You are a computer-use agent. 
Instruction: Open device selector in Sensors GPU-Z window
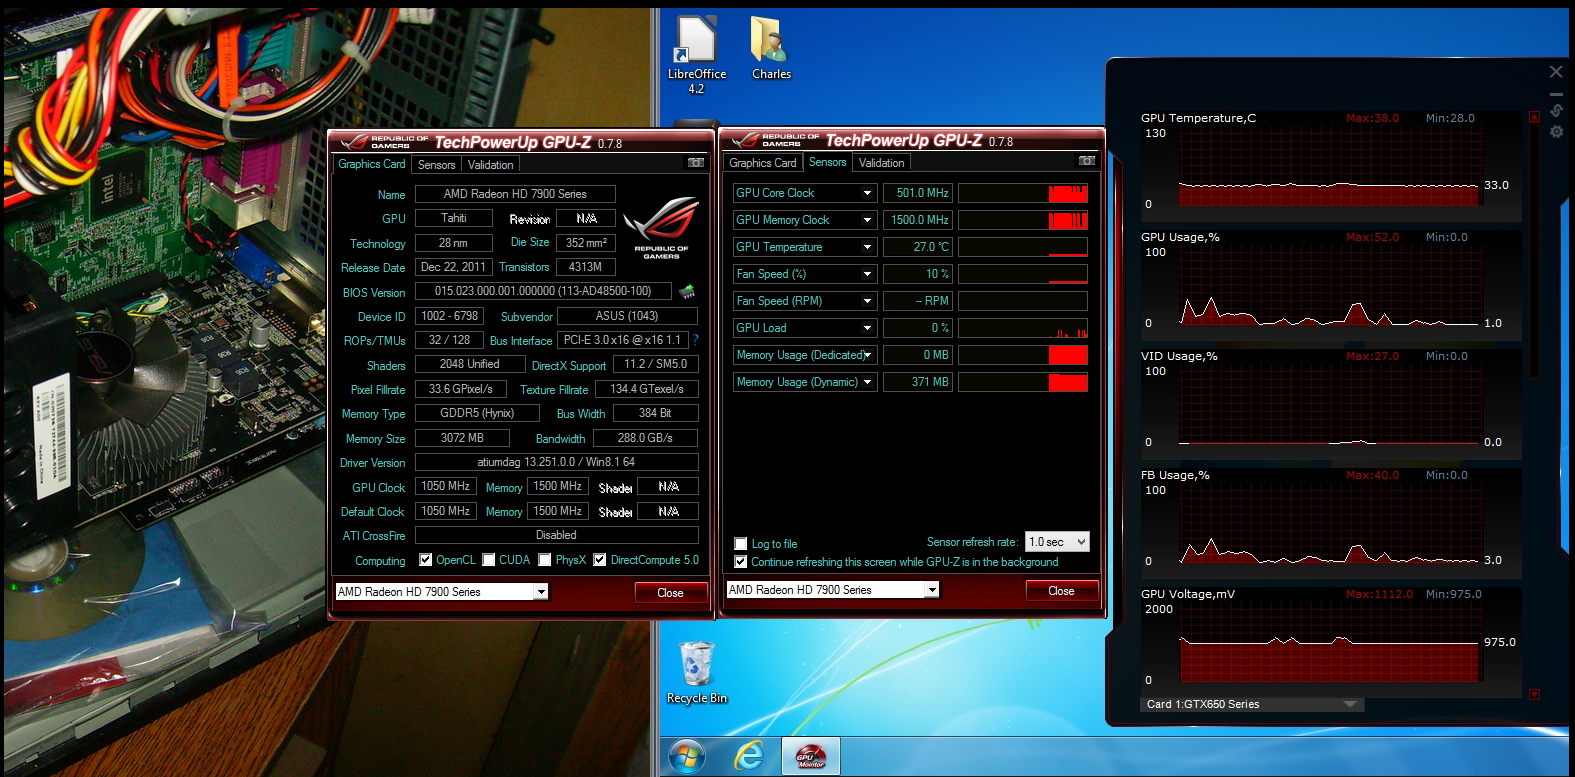click(x=833, y=590)
